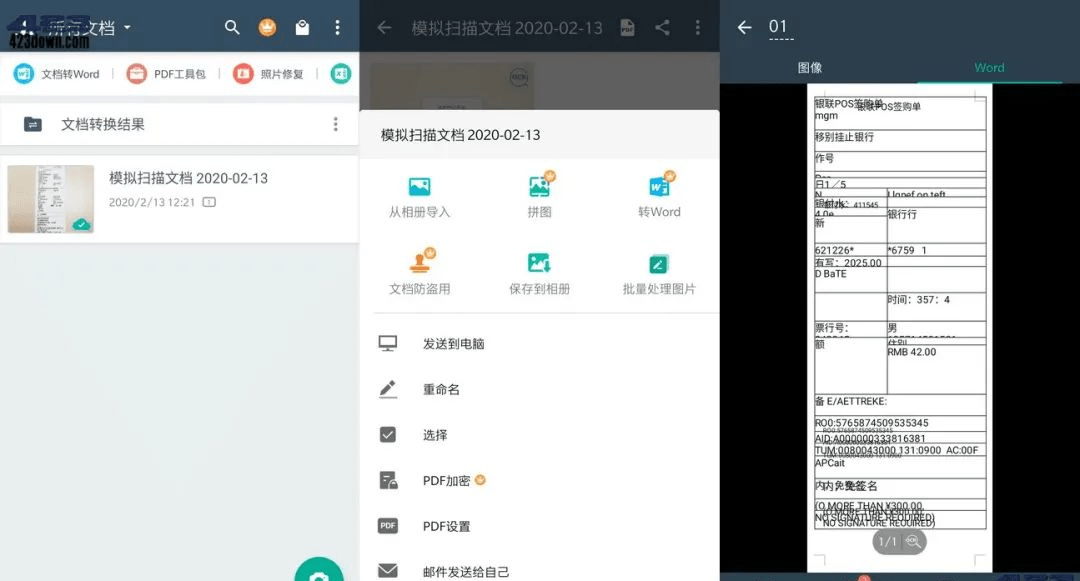Open options menu for 文档转换结果 folder
Image resolution: width=1080 pixels, height=581 pixels.
(335, 124)
